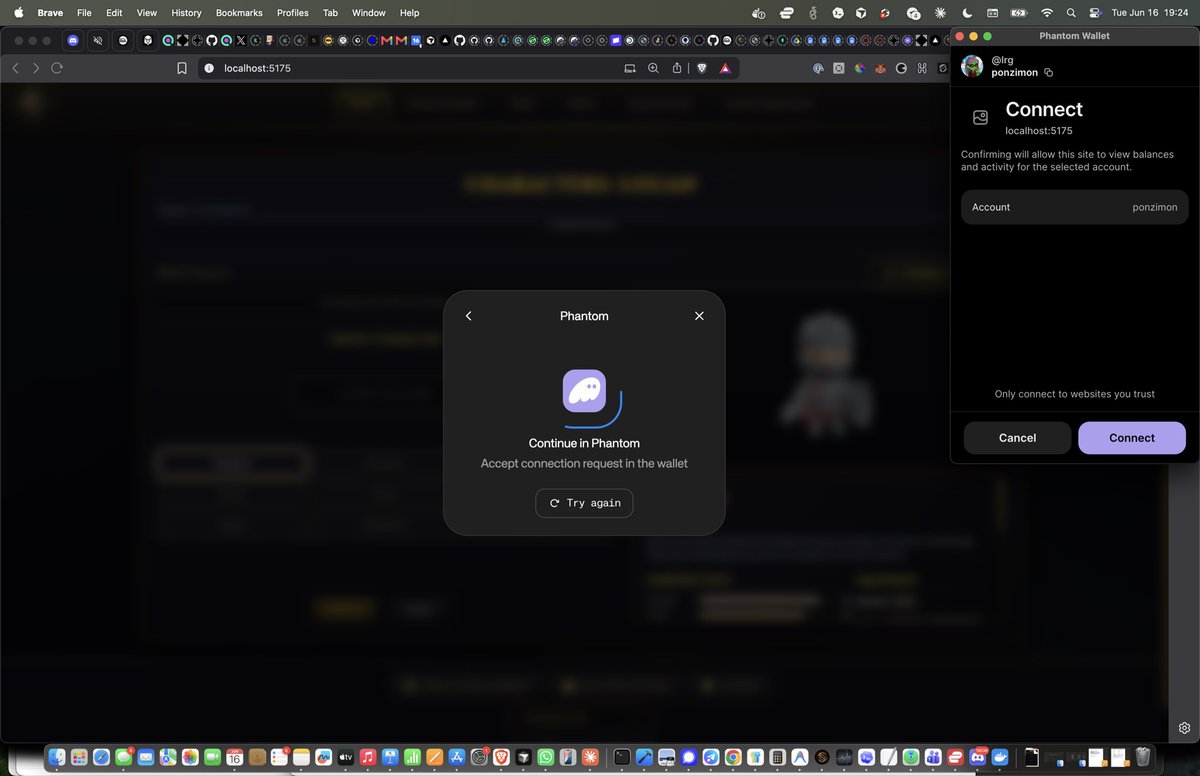Copy the ponzimon address in wallet header
The width and height of the screenshot is (1200, 776).
1048,73
